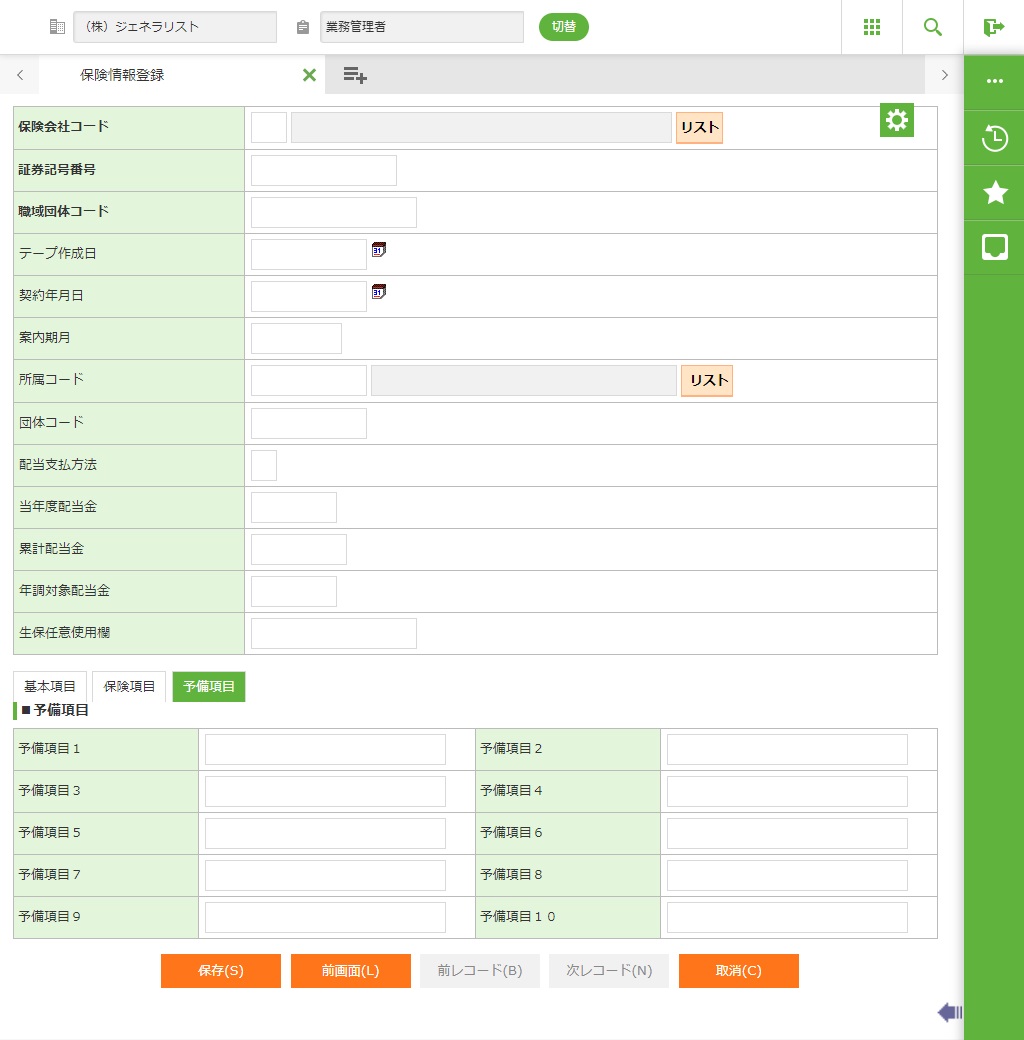
Task: Switch to the 保険項目 tab
Action: point(129,687)
